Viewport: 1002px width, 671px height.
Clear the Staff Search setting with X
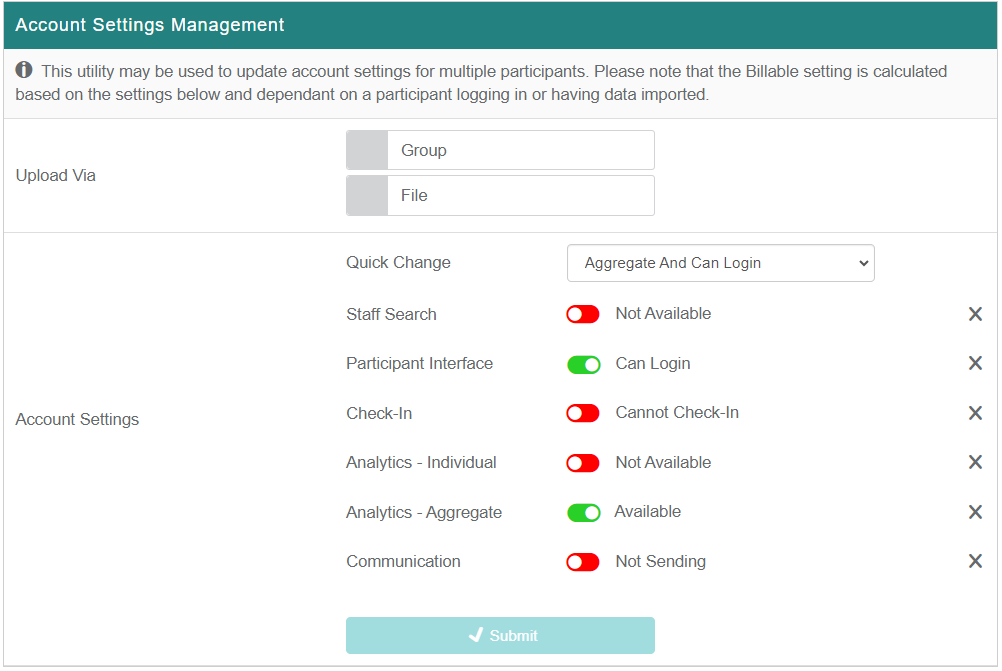coord(975,314)
